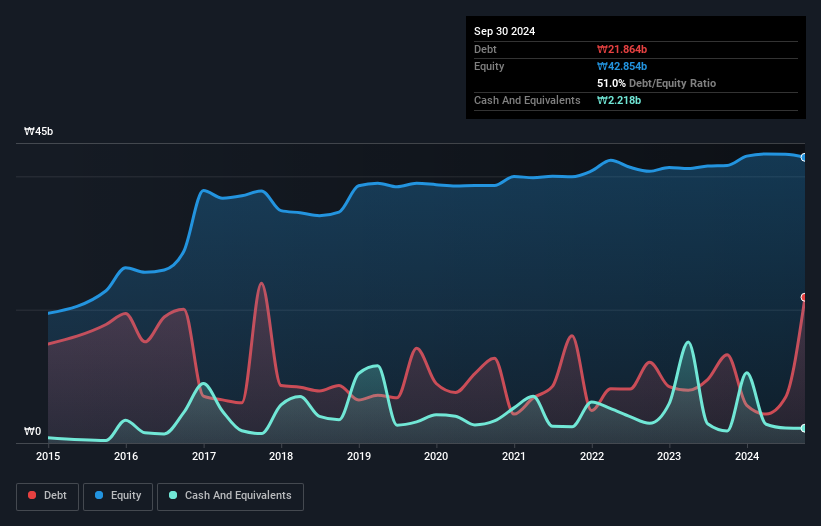Click Cash And Equivalents label in tooltip
The height and width of the screenshot is (526, 821).
[x=527, y=100]
